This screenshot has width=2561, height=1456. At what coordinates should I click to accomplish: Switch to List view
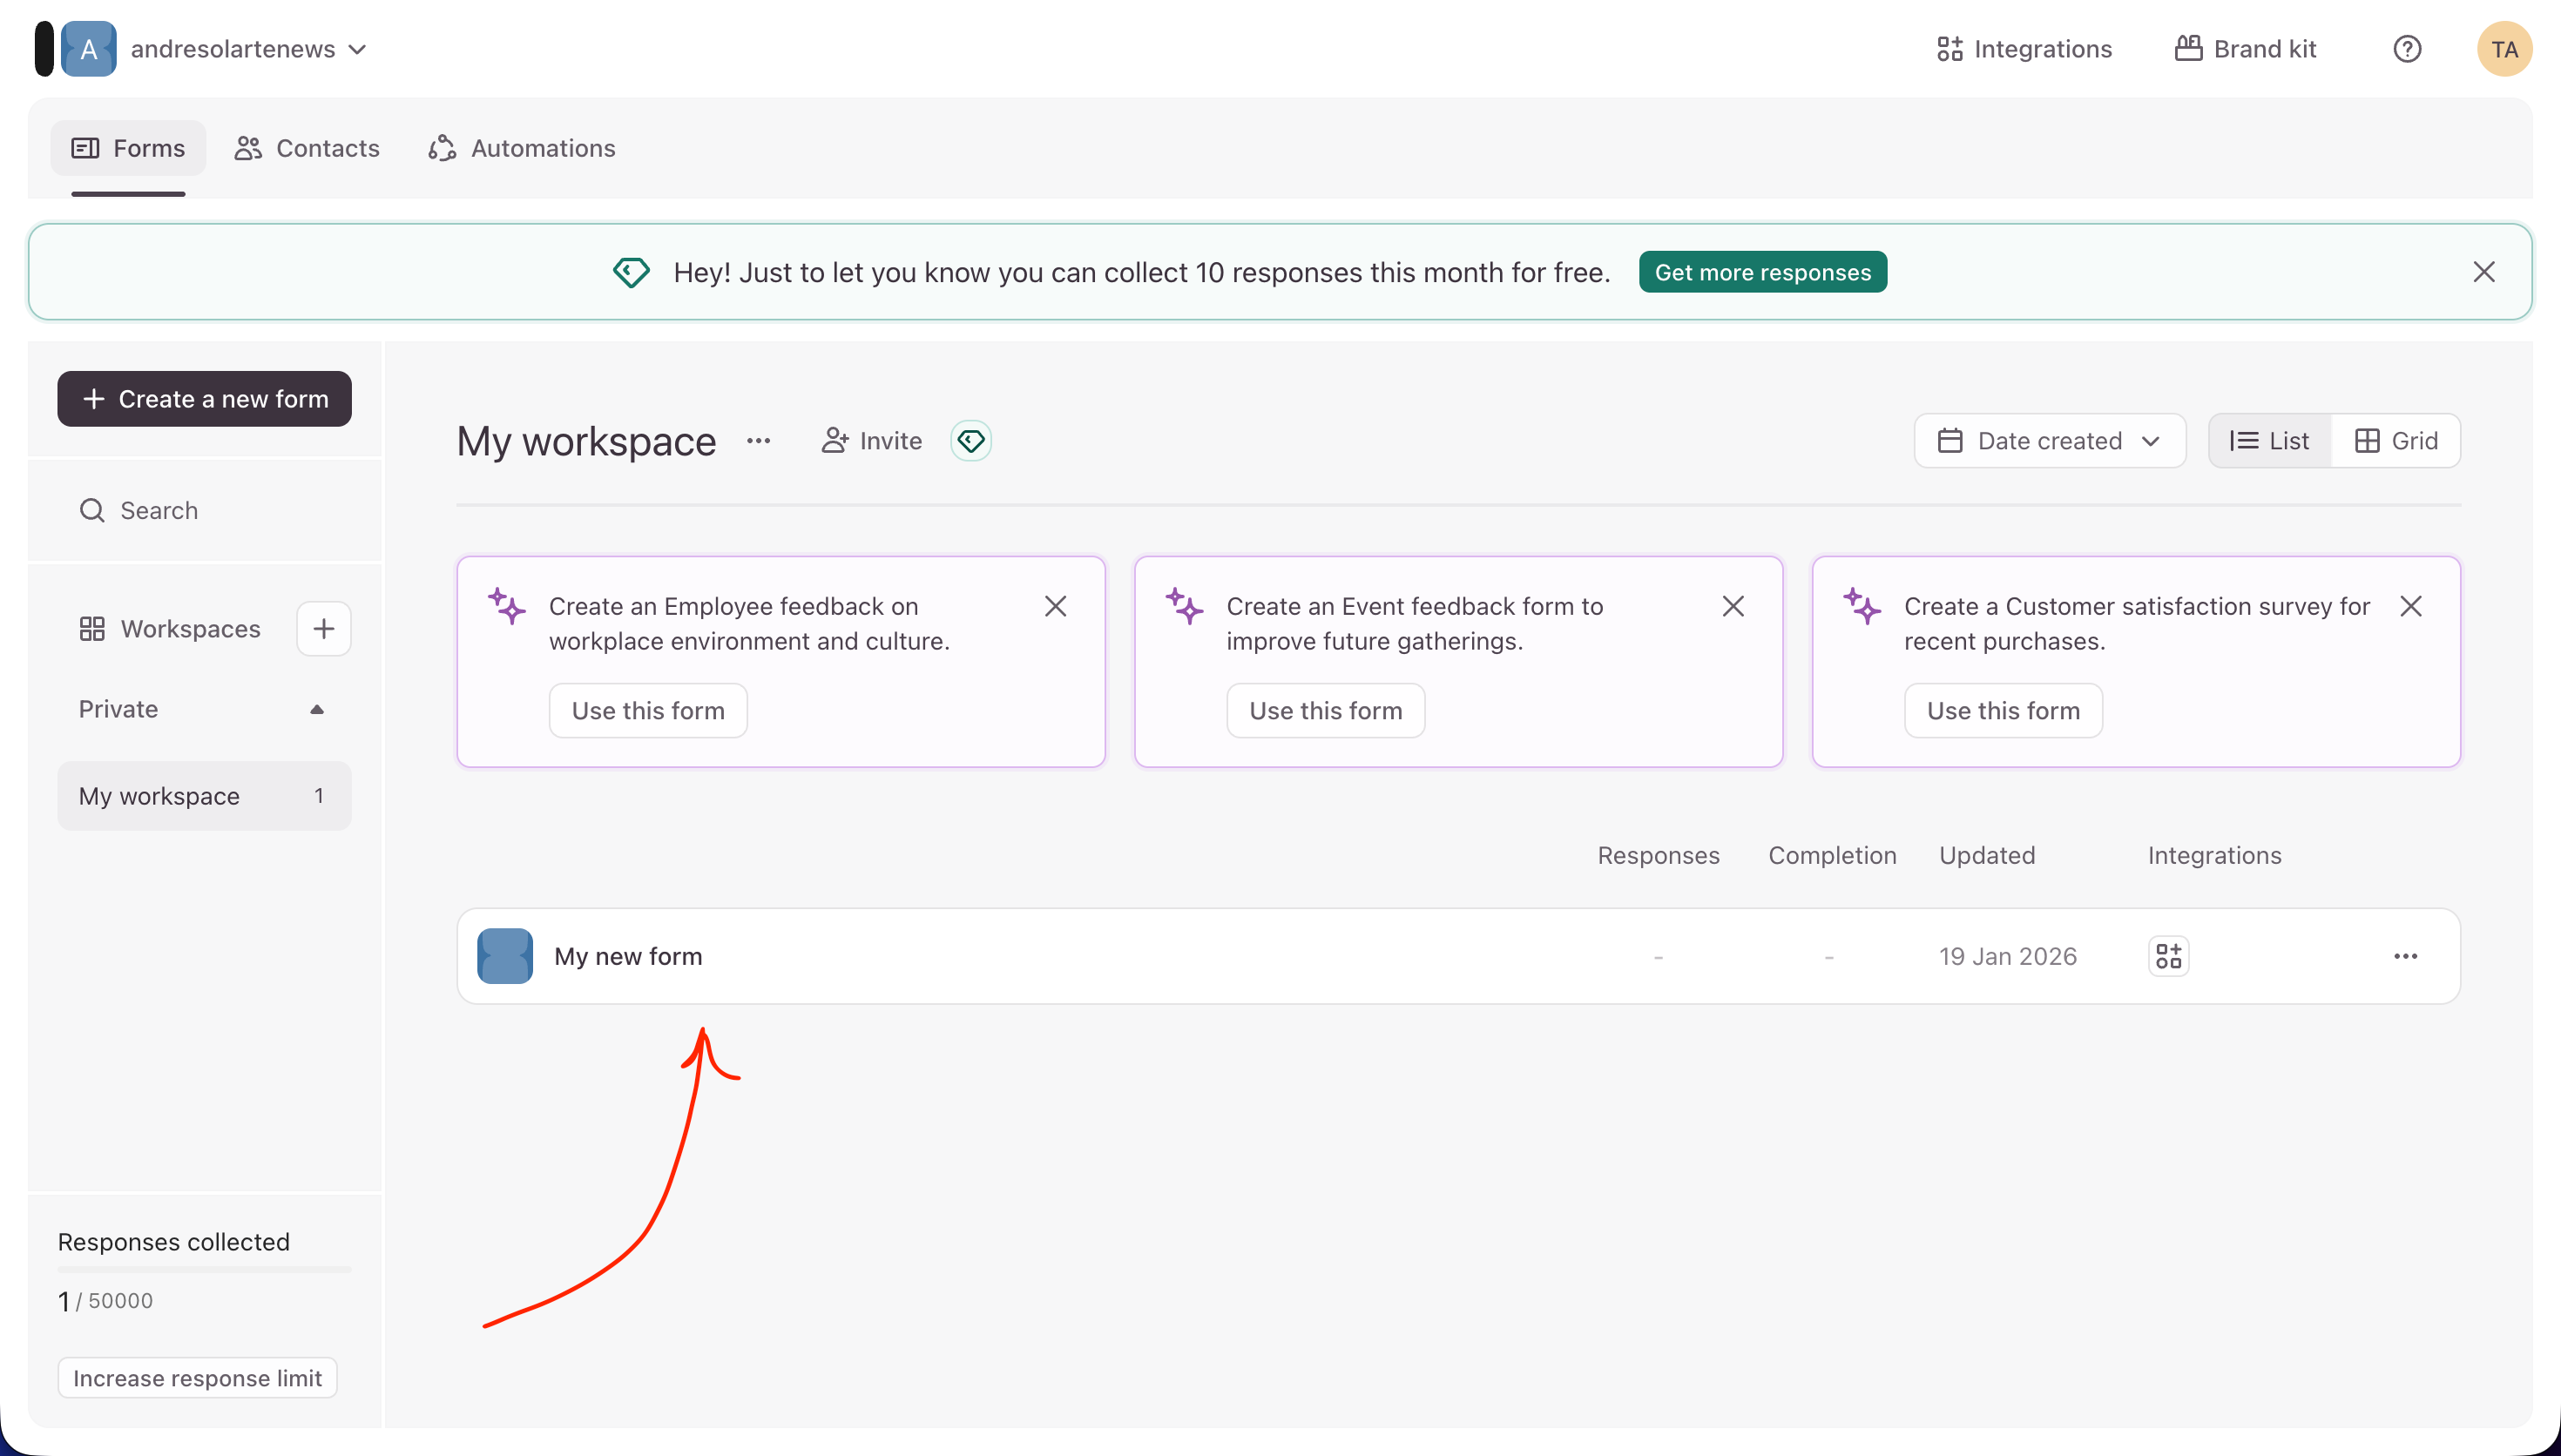coord(2270,441)
